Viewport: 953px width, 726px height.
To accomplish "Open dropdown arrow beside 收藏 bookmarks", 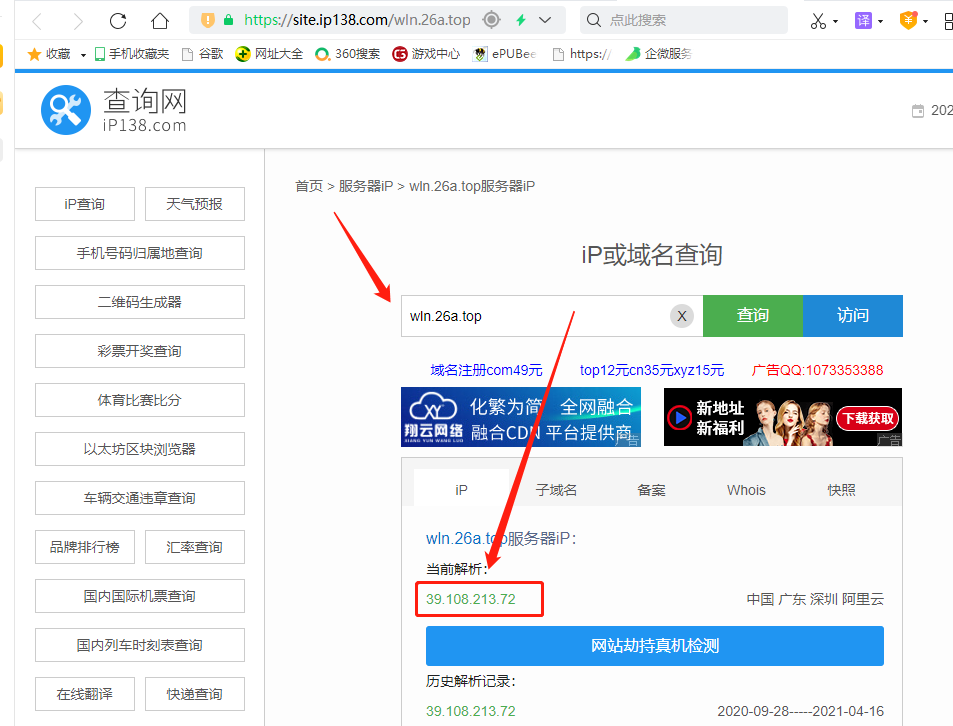I will pyautogui.click(x=83, y=54).
